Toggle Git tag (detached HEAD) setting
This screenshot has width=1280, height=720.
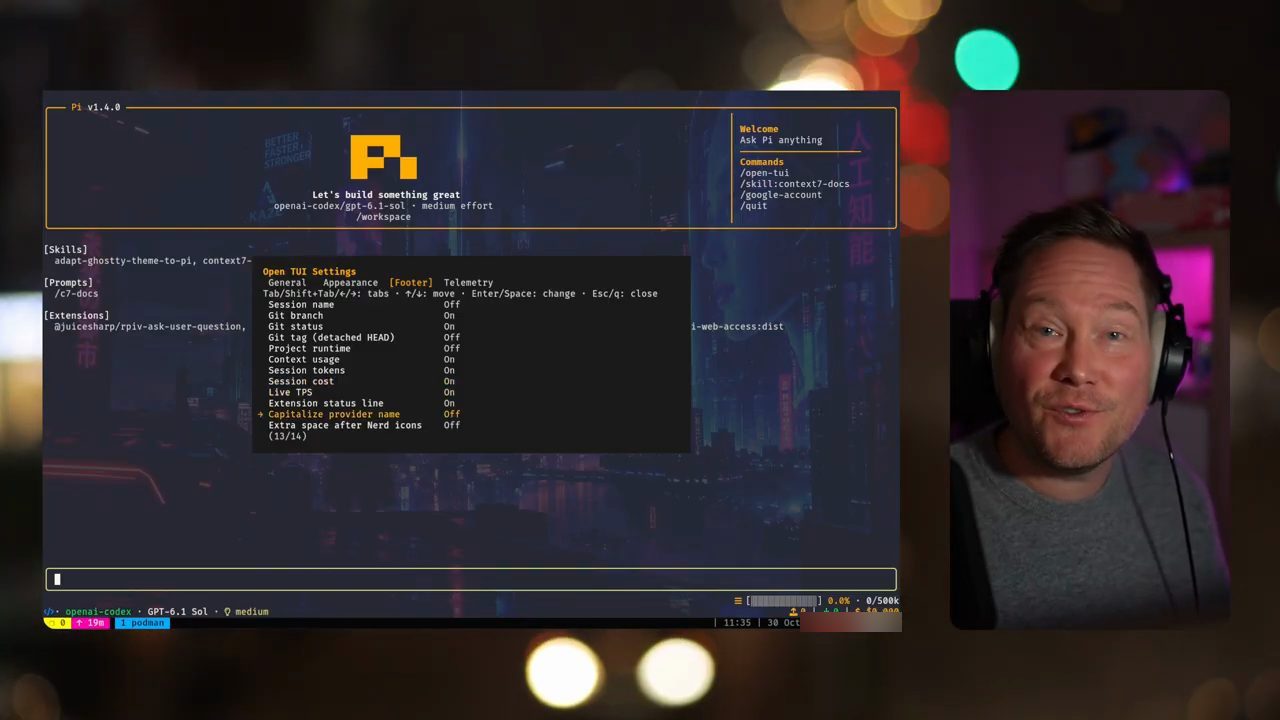pos(364,337)
